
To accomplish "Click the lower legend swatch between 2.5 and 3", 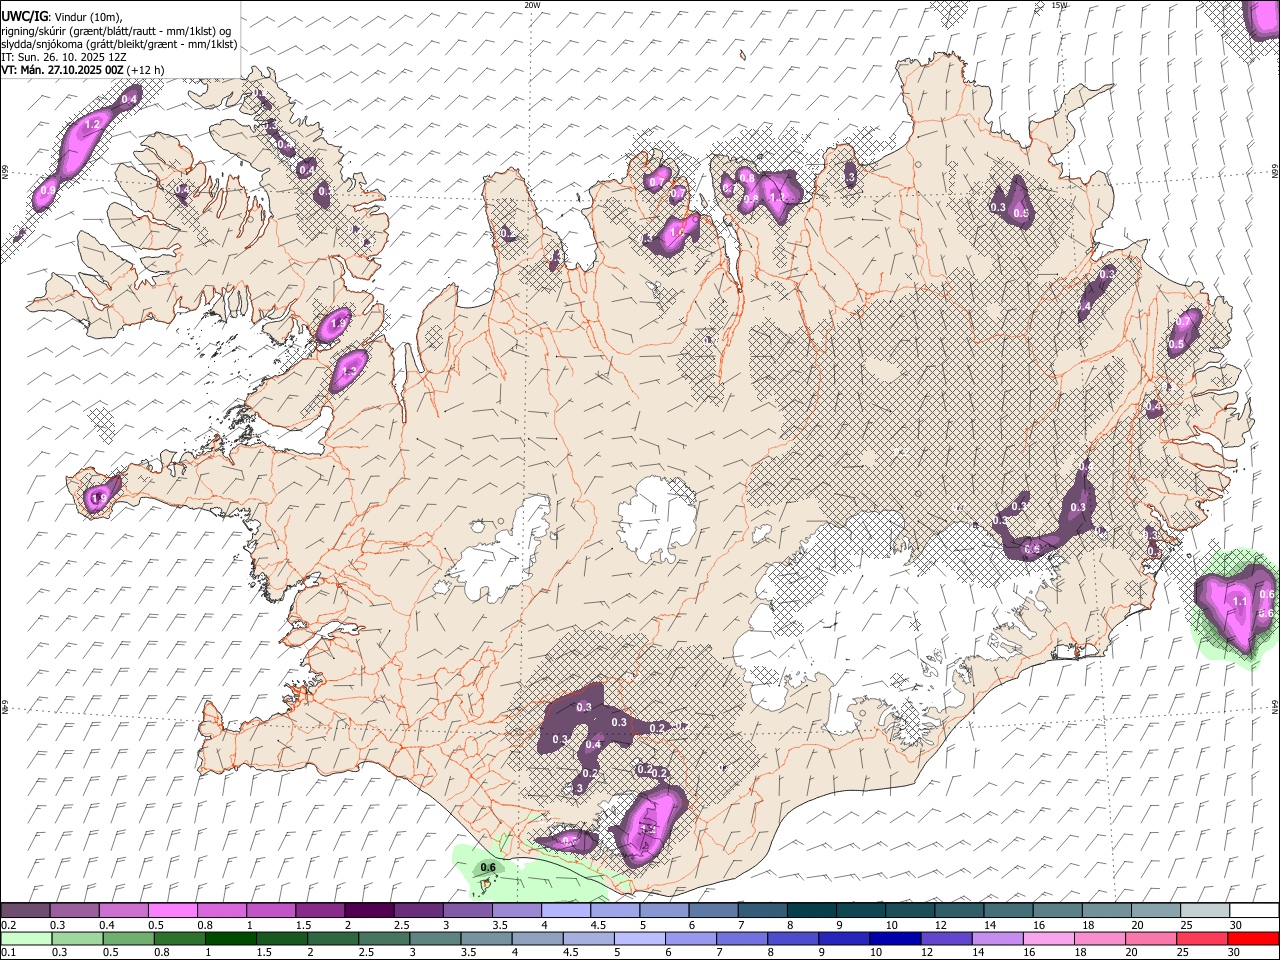I will [x=384, y=939].
